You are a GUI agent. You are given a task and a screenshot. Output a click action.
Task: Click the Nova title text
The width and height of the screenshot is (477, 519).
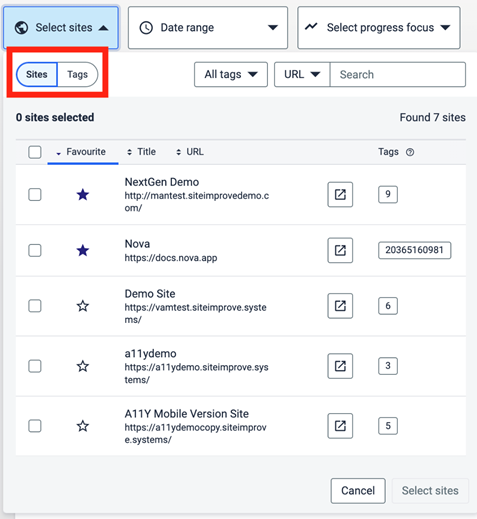tap(137, 244)
